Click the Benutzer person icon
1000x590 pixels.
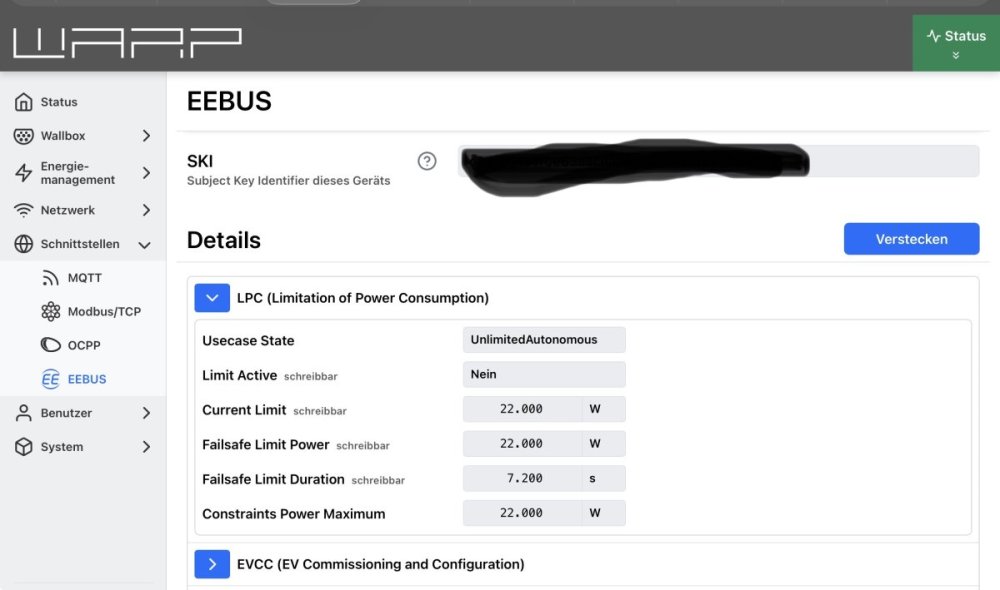pyautogui.click(x=24, y=413)
